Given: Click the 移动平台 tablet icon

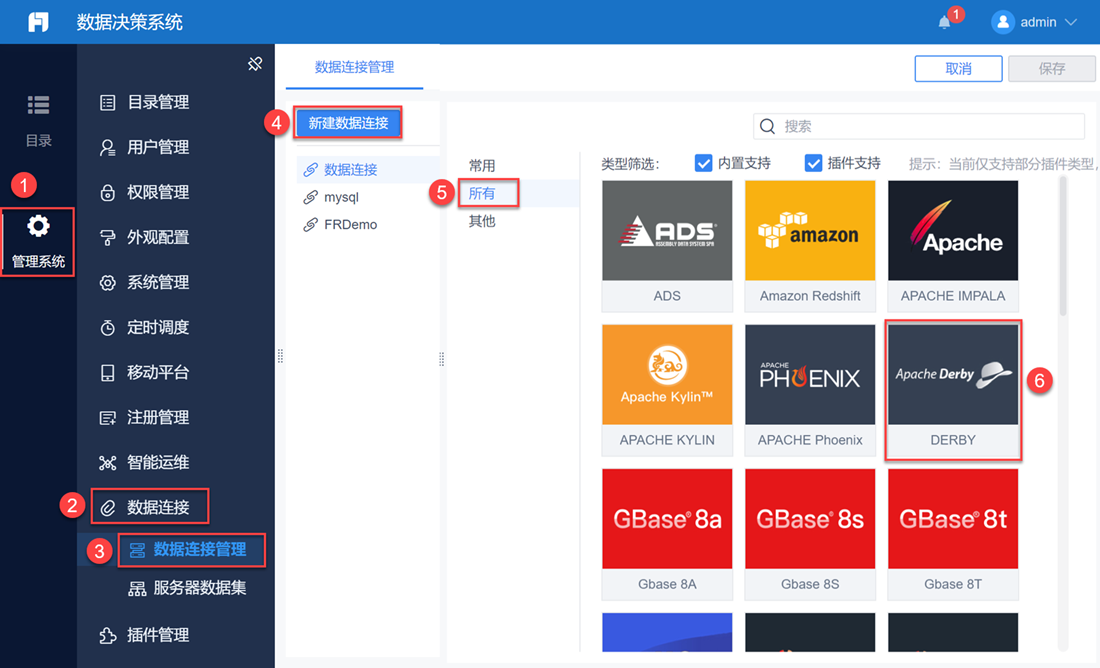Looking at the screenshot, I should pyautogui.click(x=107, y=373).
